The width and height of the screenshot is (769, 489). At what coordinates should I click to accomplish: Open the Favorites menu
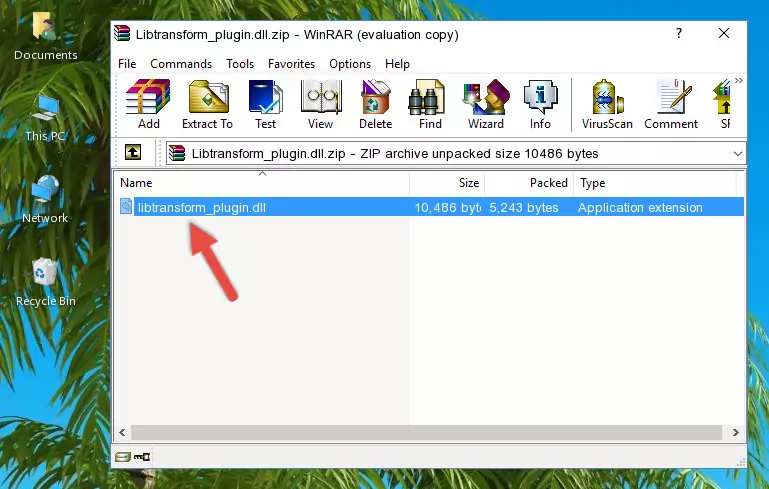(291, 64)
